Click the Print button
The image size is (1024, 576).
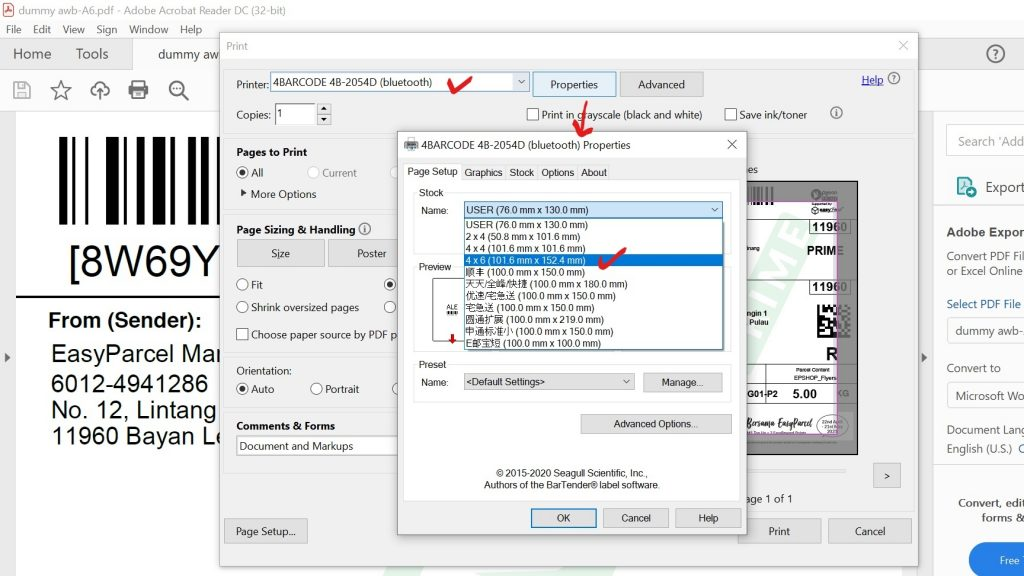pyautogui.click(x=779, y=531)
